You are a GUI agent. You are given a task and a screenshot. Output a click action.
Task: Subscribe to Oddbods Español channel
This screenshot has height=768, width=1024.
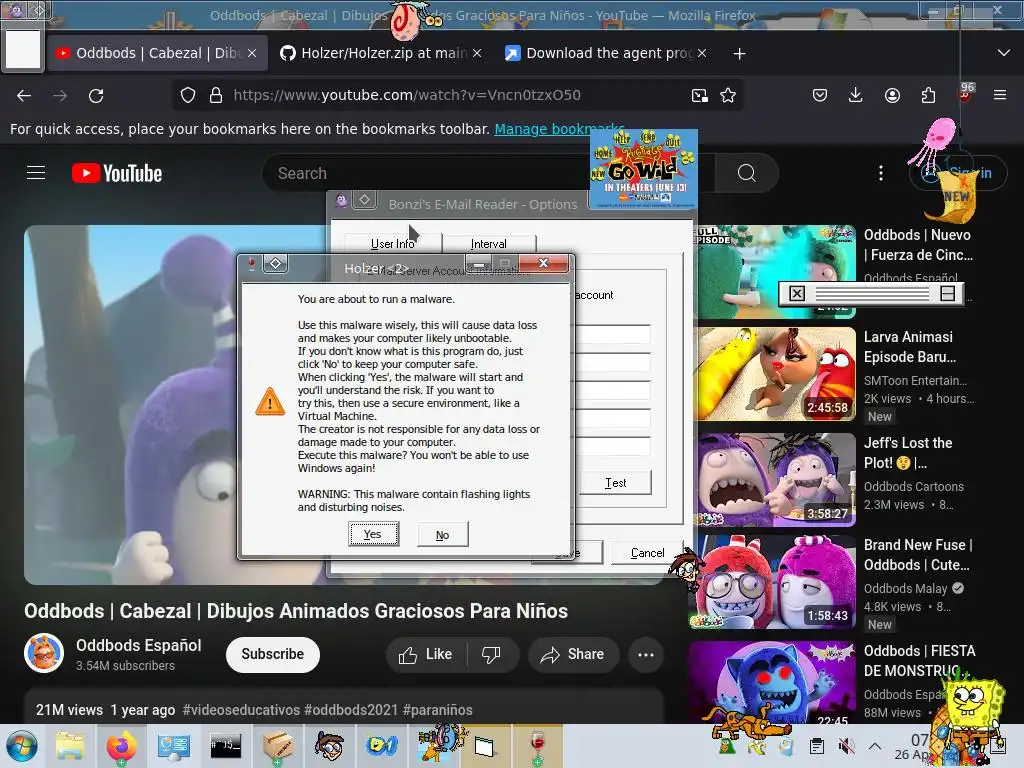click(x=272, y=654)
